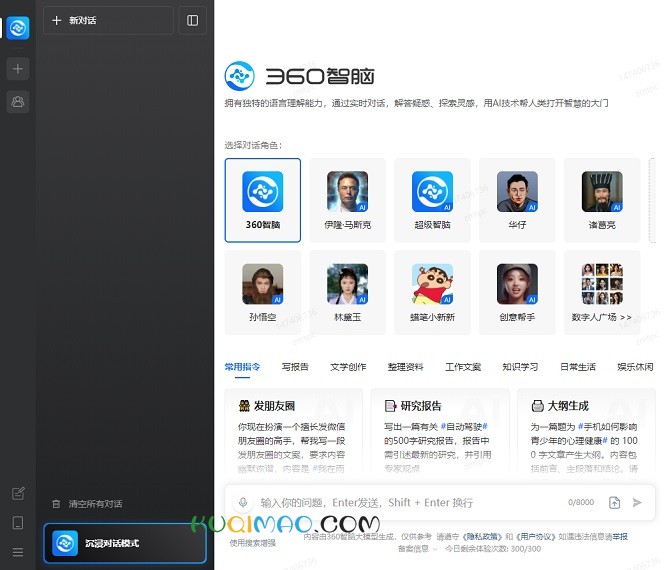The image size is (666, 570).
Task: Click the 360智脑 header logo
Action: [x=300, y=76]
